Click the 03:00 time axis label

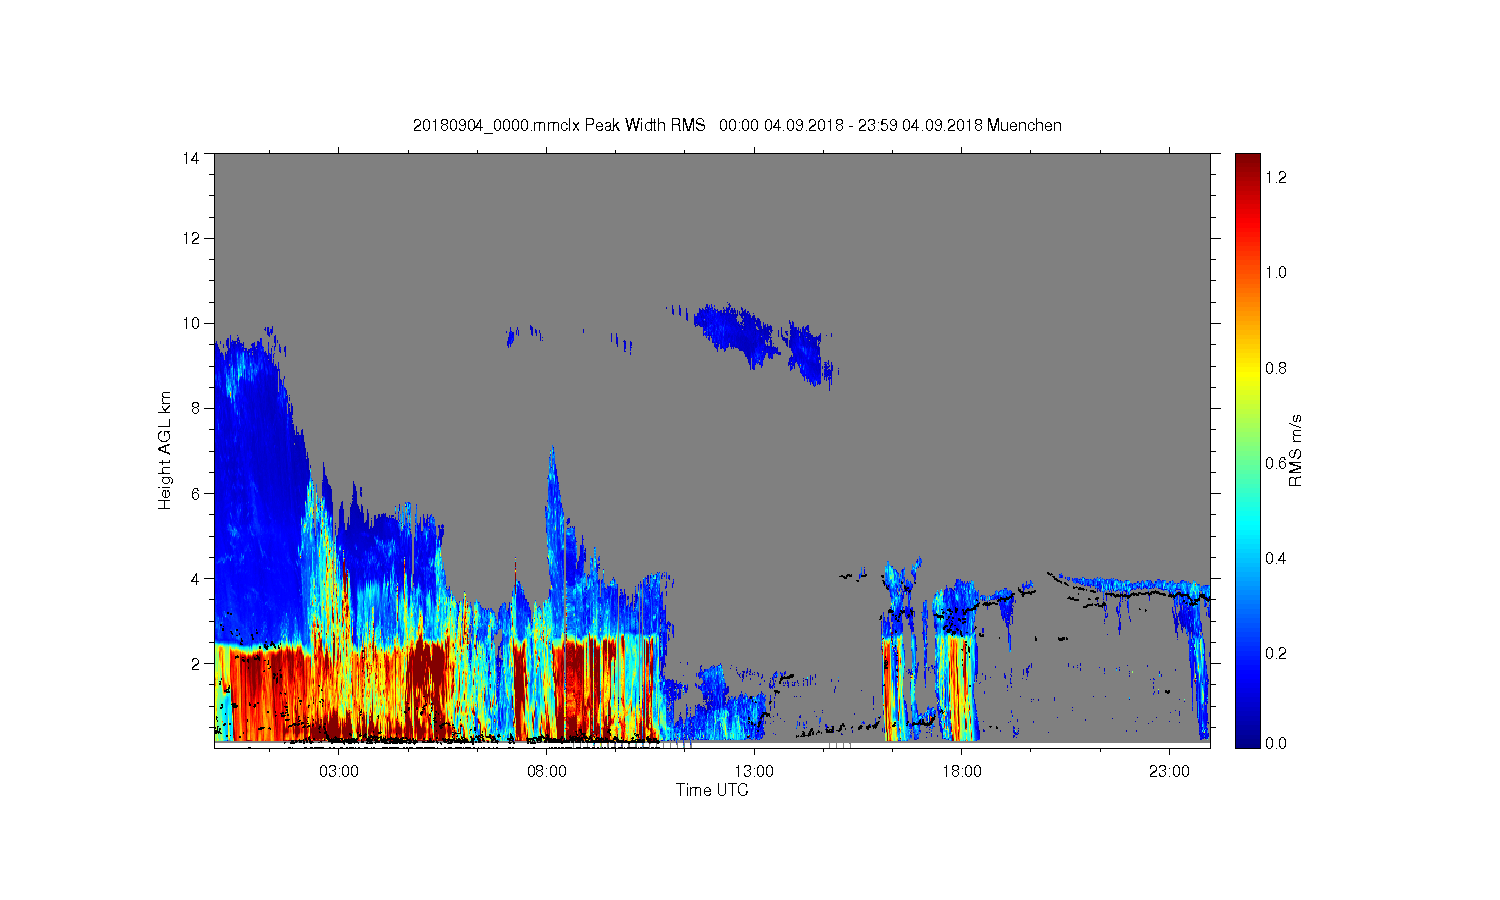tap(339, 772)
